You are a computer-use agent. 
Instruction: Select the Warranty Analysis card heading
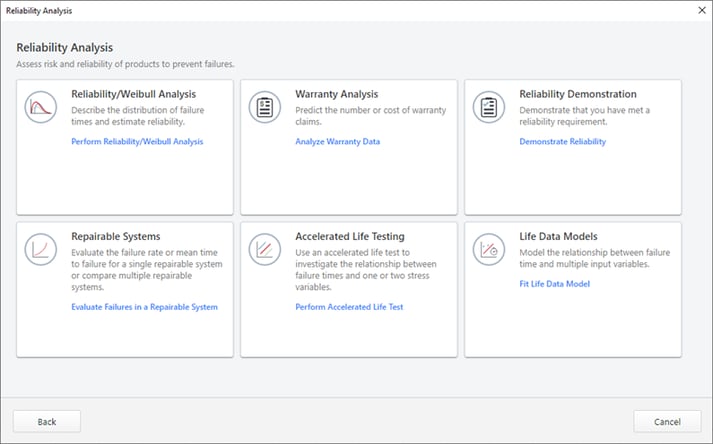[x=337, y=94]
